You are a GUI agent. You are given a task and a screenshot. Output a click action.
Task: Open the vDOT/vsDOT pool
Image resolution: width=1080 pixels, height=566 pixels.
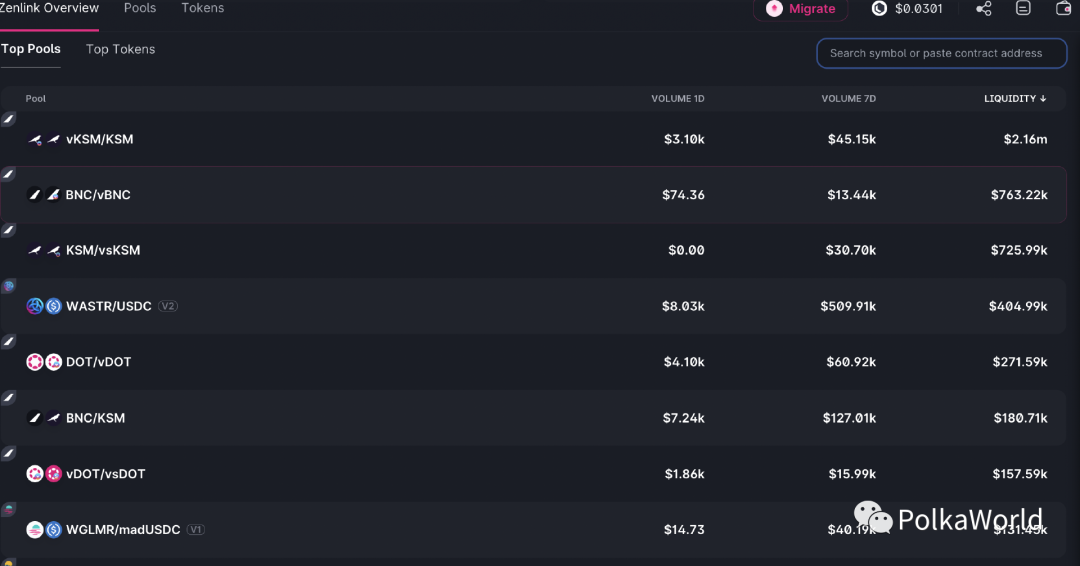105,474
